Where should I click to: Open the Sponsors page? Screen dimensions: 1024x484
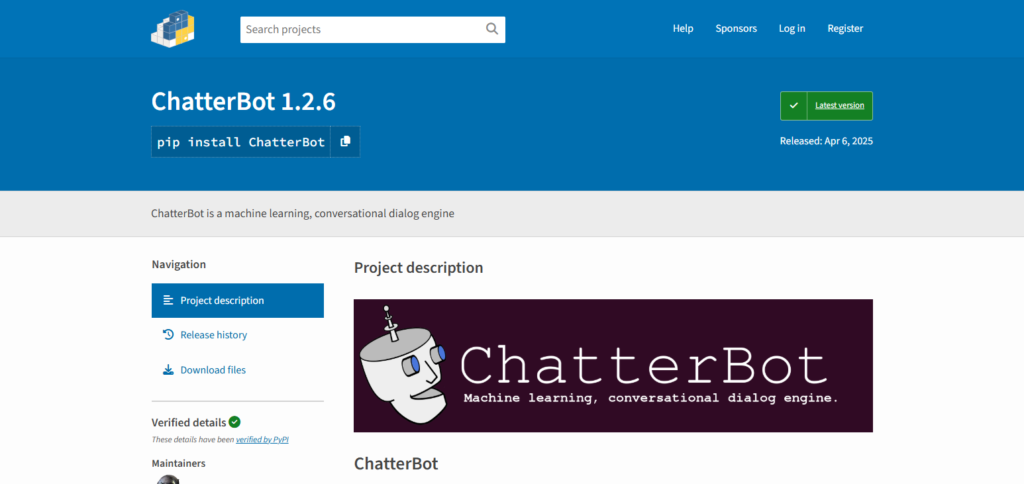(736, 29)
